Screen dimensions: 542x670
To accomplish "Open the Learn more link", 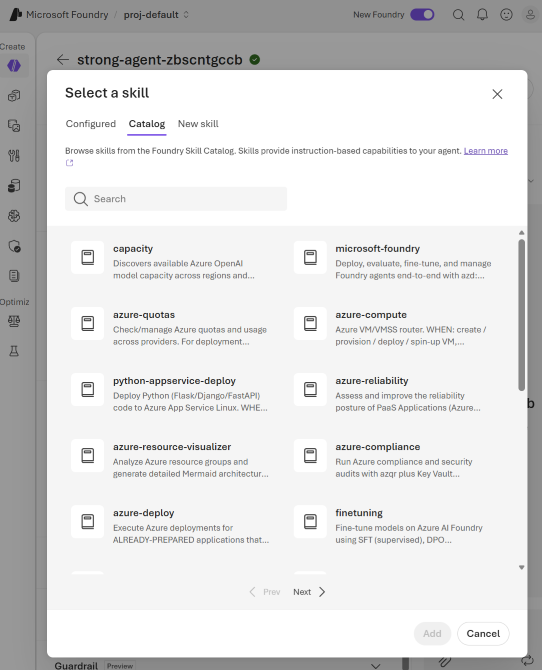I will pos(486,151).
